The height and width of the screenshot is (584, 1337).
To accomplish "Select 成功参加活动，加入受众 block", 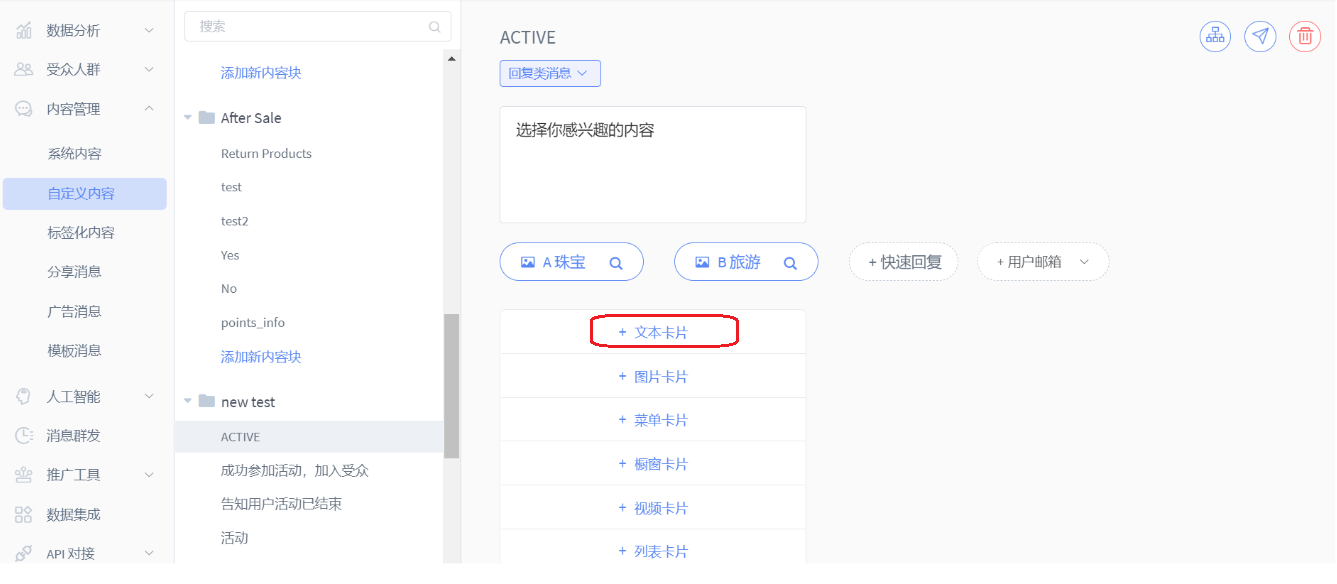I will pyautogui.click(x=295, y=471).
